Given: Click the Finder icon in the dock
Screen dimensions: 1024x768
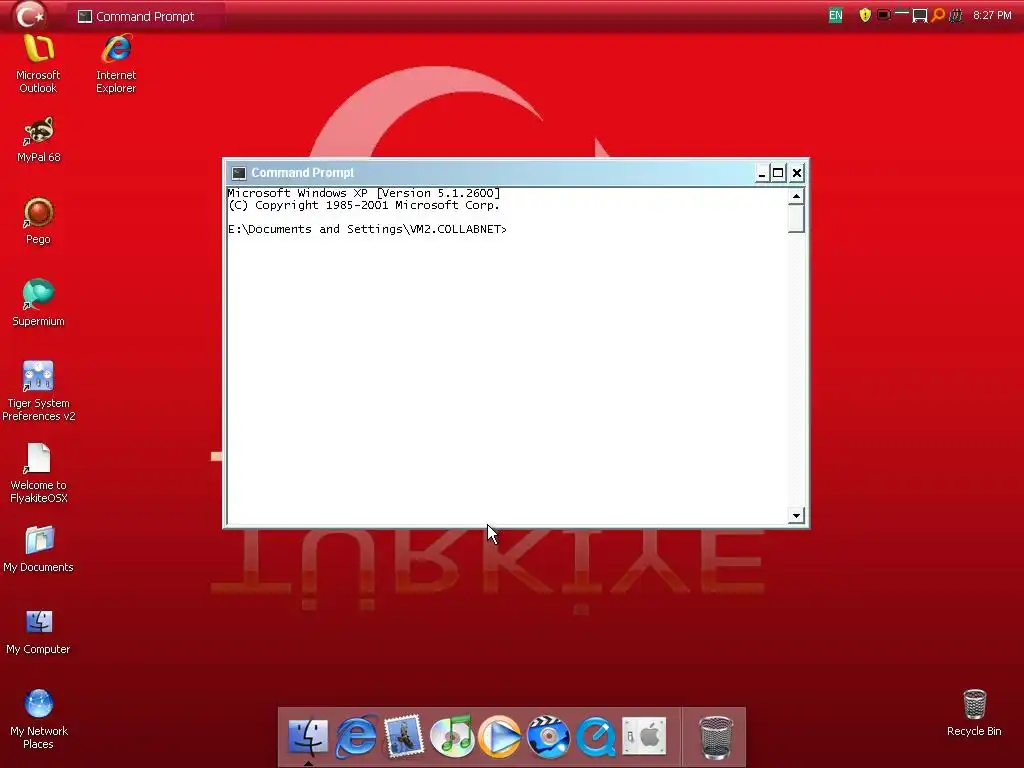Looking at the screenshot, I should 308,736.
